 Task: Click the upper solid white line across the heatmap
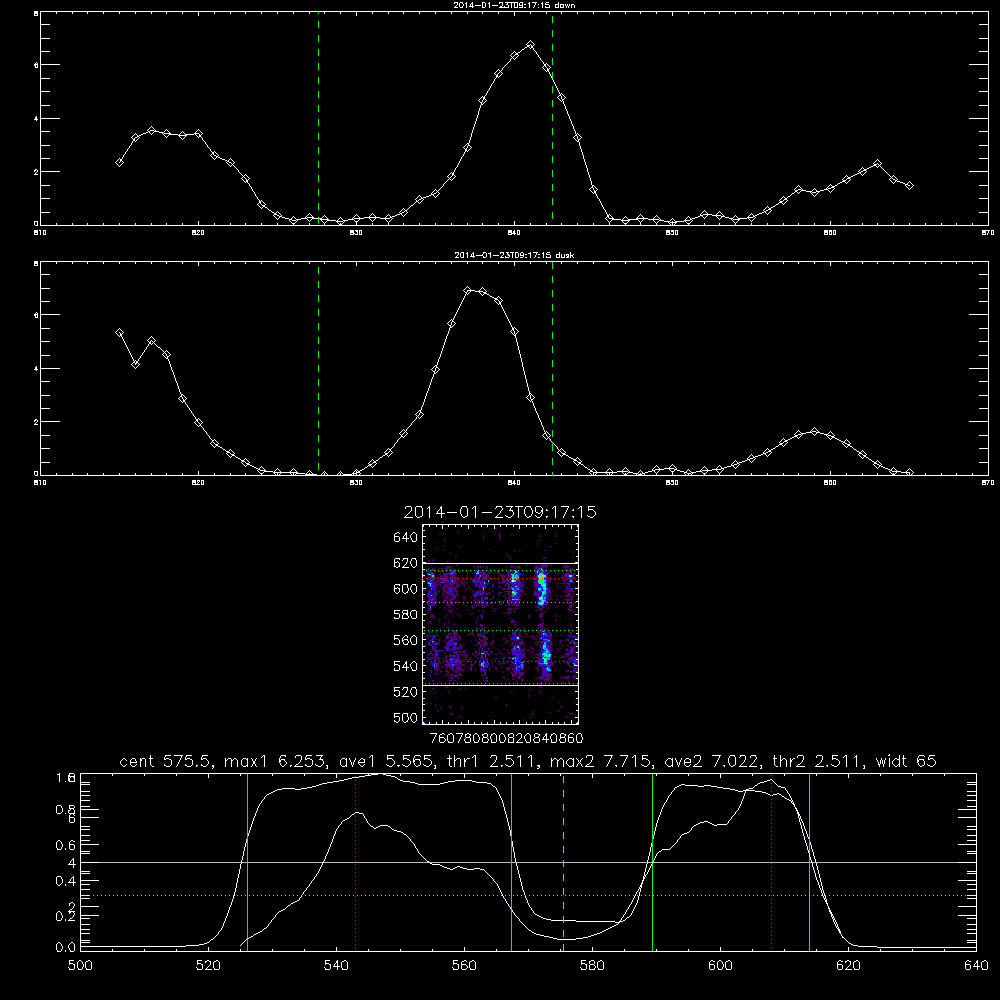pyautogui.click(x=501, y=563)
